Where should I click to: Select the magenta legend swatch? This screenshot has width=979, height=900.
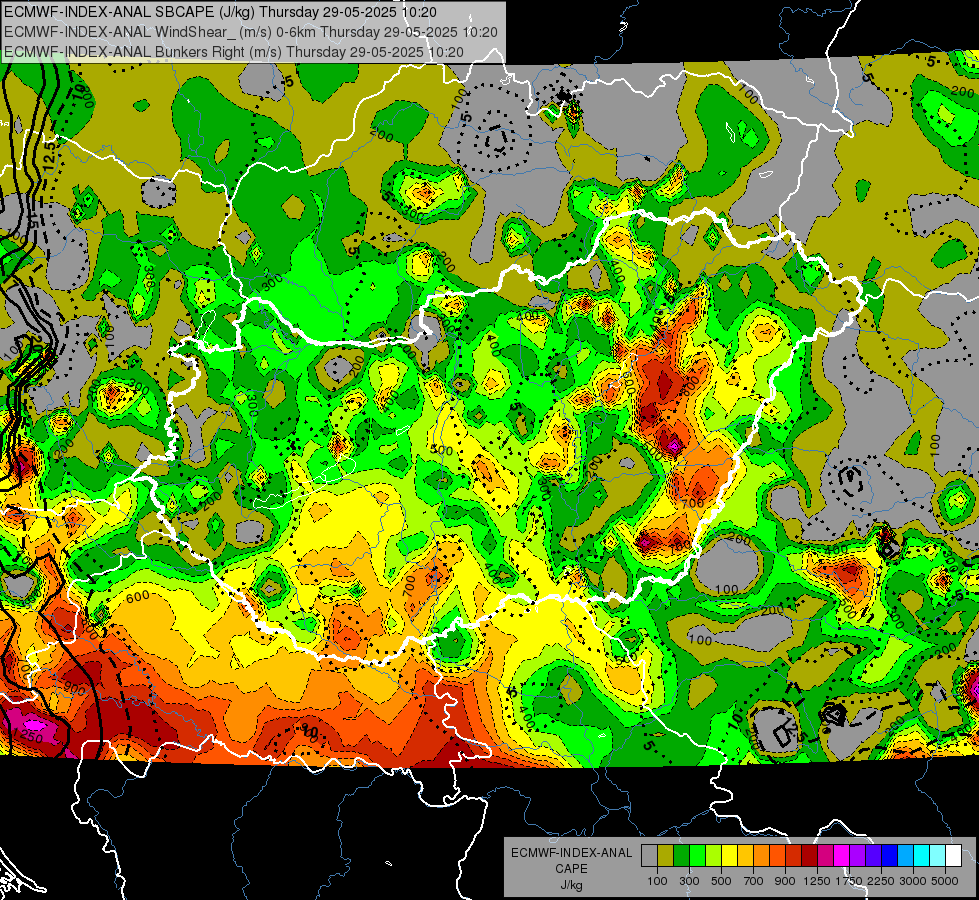[x=842, y=855]
